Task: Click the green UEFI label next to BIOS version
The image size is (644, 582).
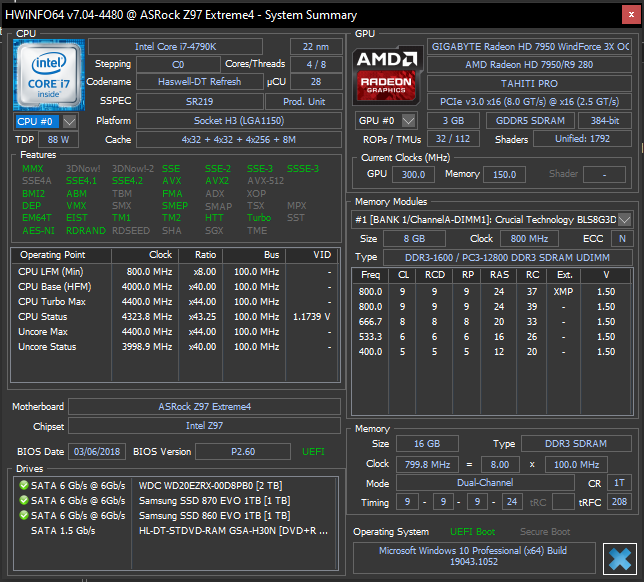Action: [313, 452]
